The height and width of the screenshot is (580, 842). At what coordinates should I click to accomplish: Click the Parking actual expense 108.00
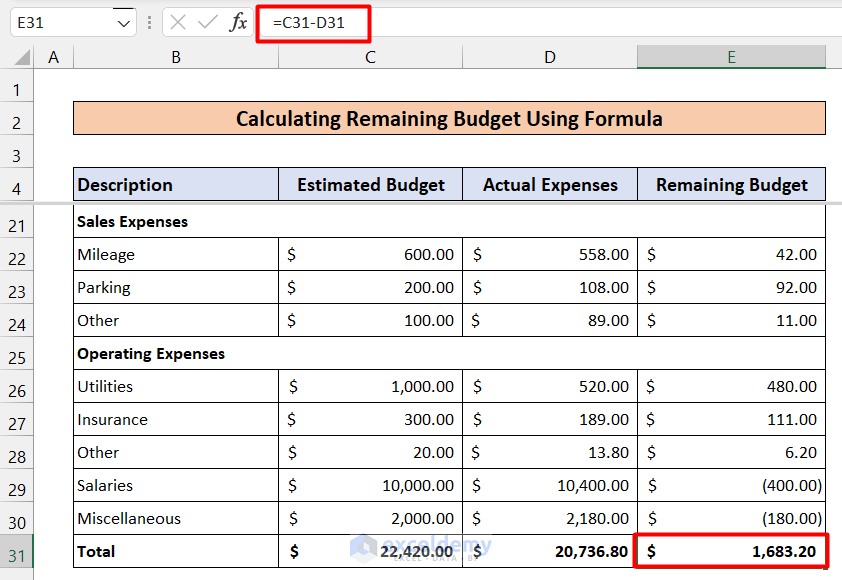pyautogui.click(x=549, y=287)
